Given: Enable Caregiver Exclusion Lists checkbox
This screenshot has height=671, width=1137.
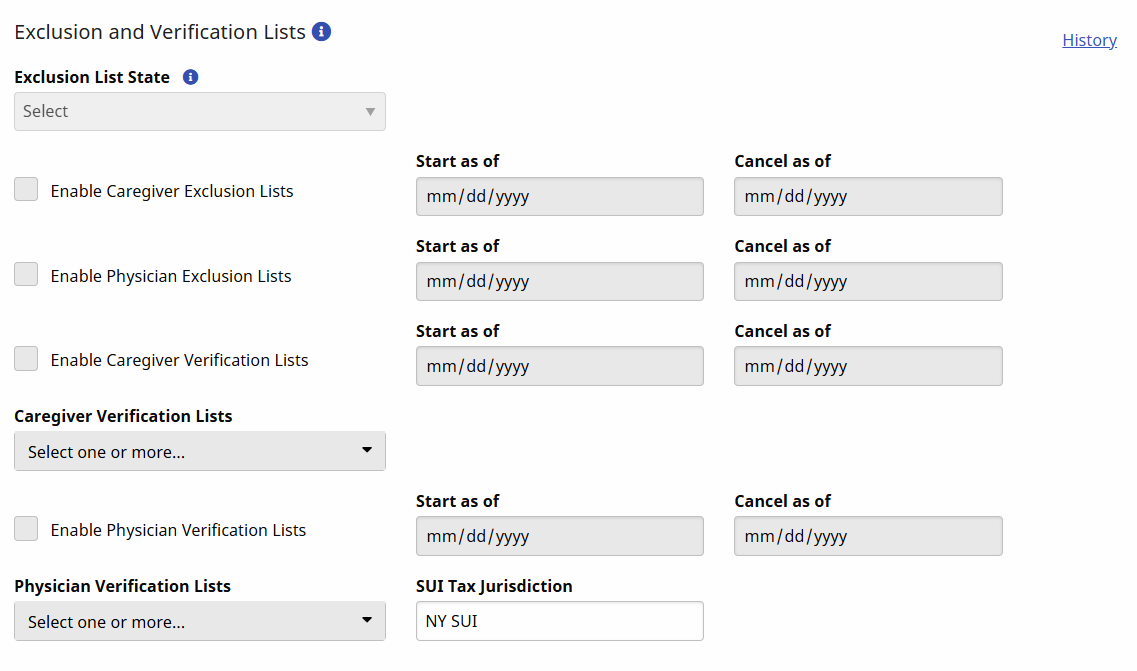Looking at the screenshot, I should 26,190.
